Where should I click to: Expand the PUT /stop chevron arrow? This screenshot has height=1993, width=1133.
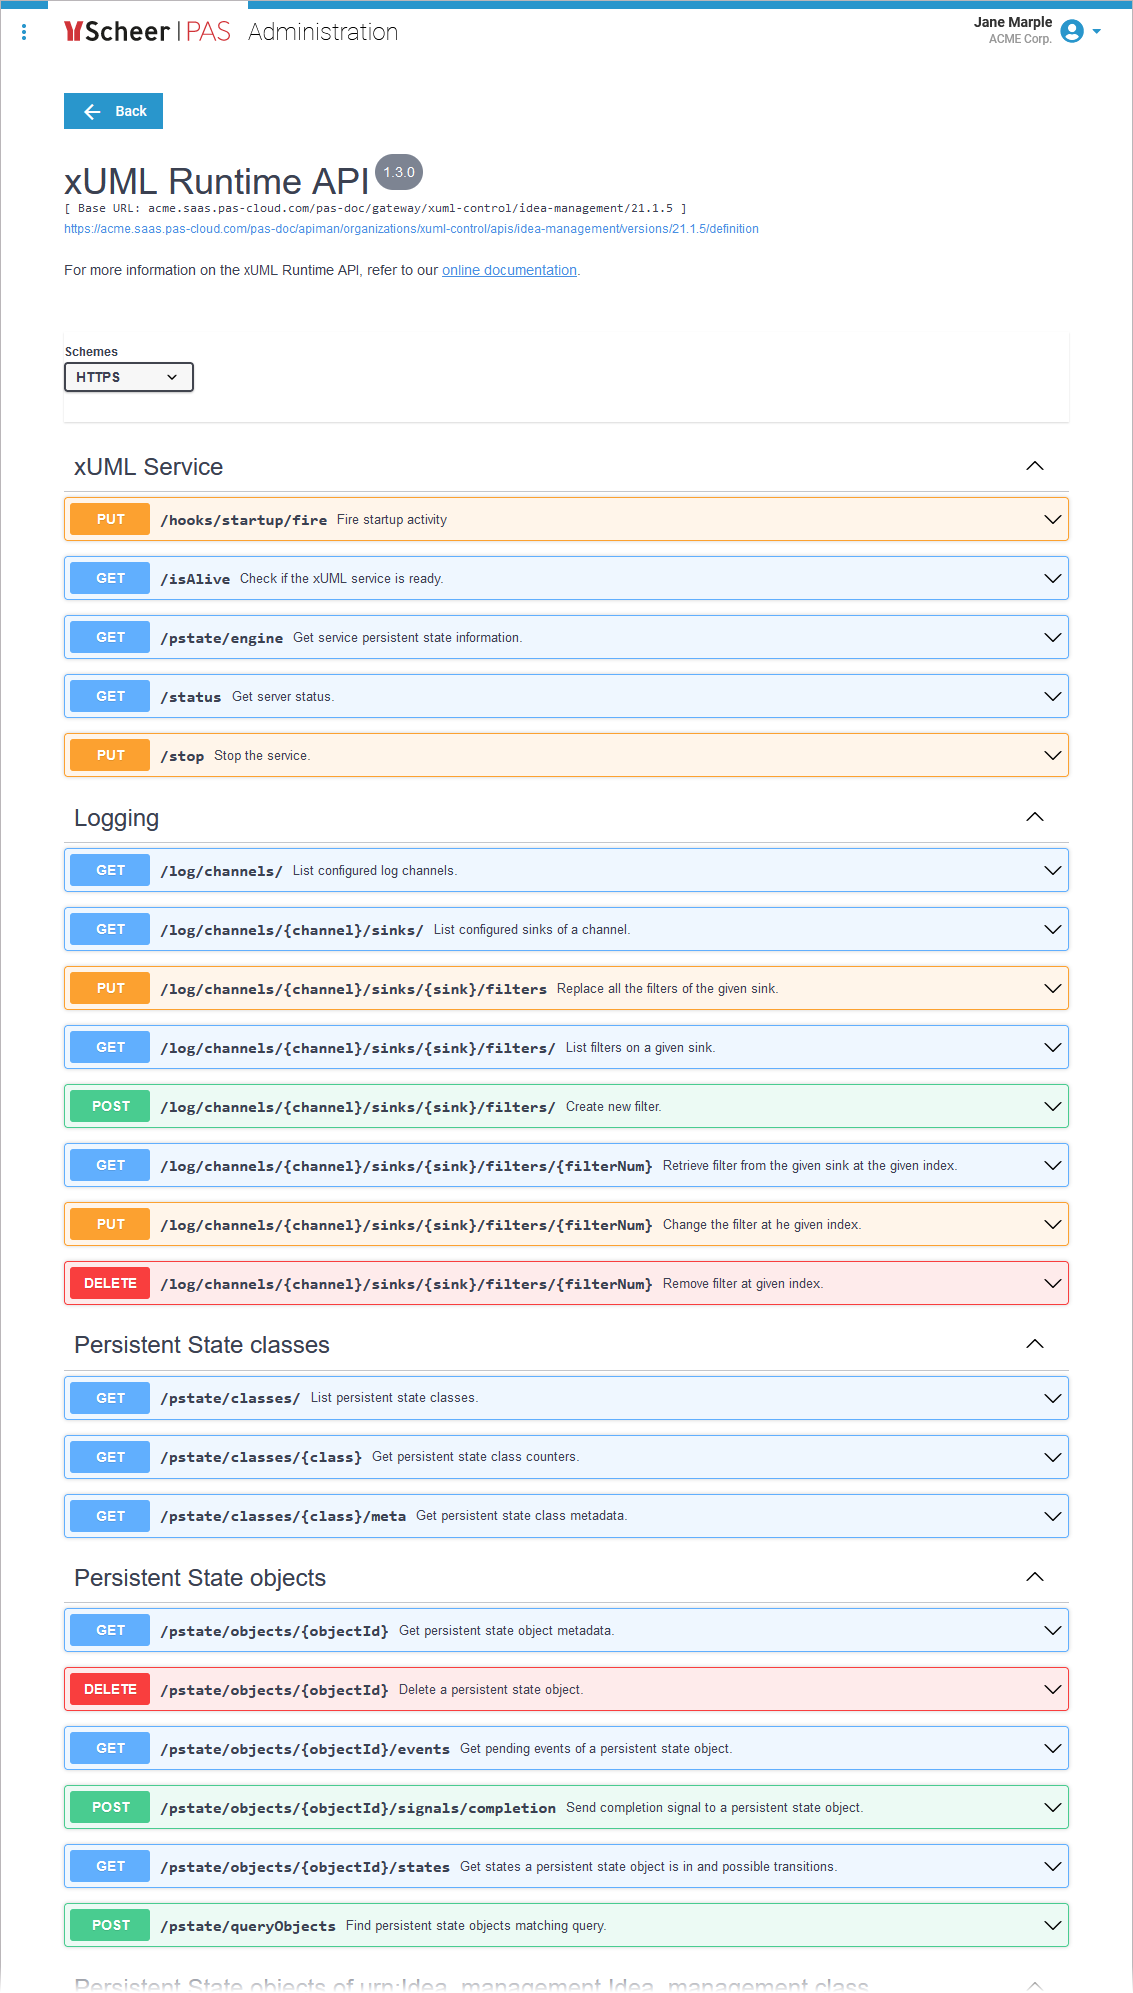[x=1052, y=755]
